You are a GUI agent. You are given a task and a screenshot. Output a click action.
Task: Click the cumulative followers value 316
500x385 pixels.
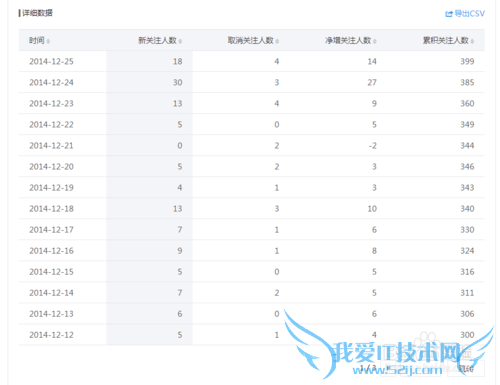pos(467,271)
